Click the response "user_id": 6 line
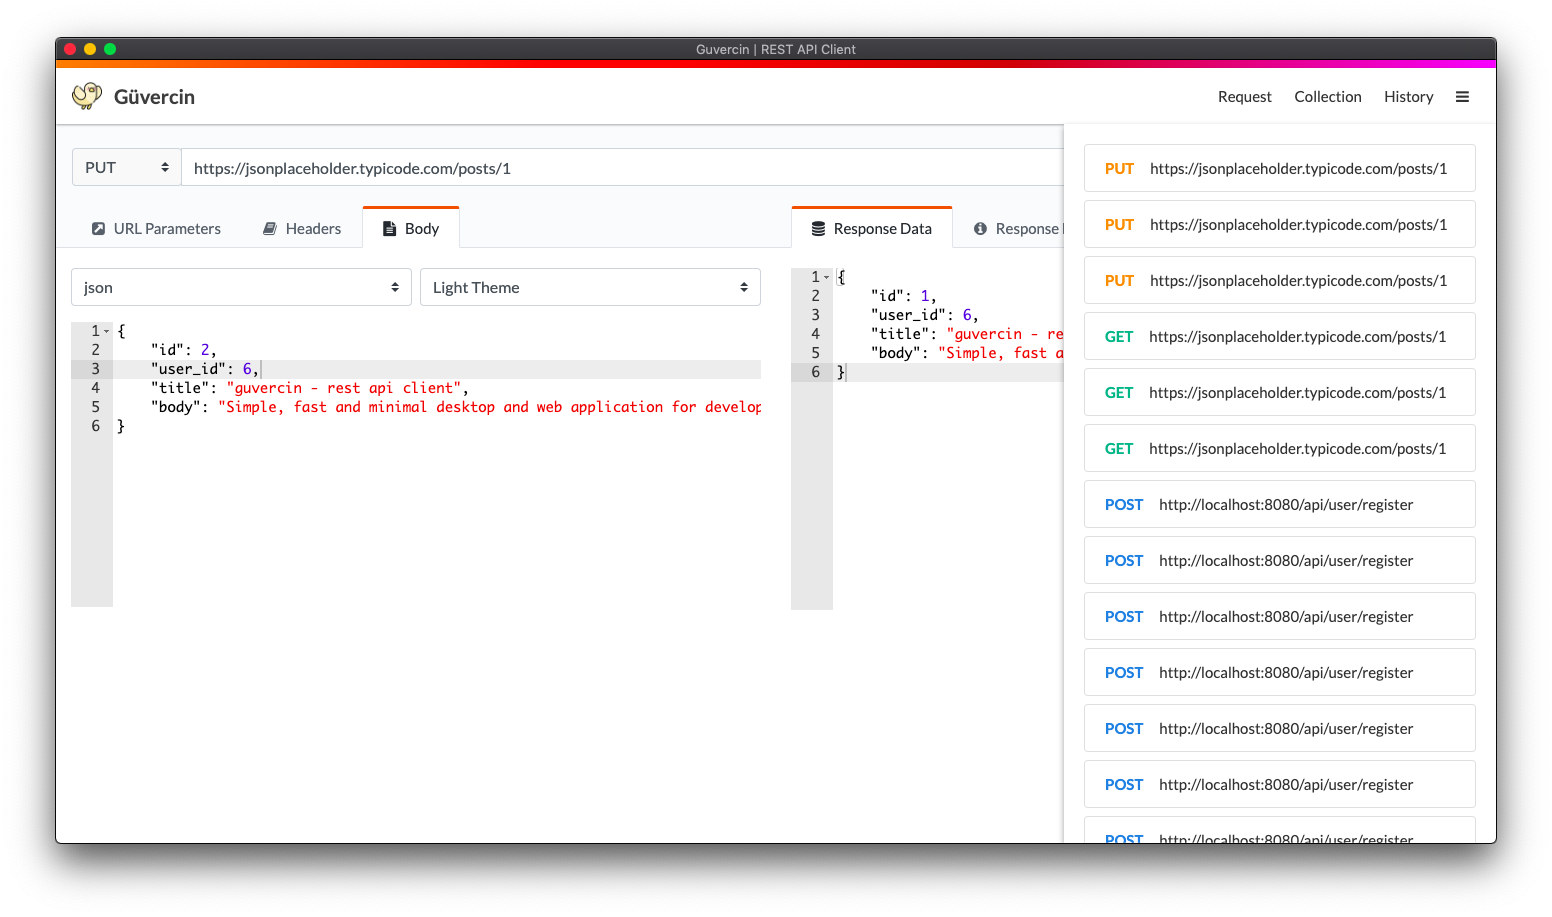1552x917 pixels. point(925,315)
